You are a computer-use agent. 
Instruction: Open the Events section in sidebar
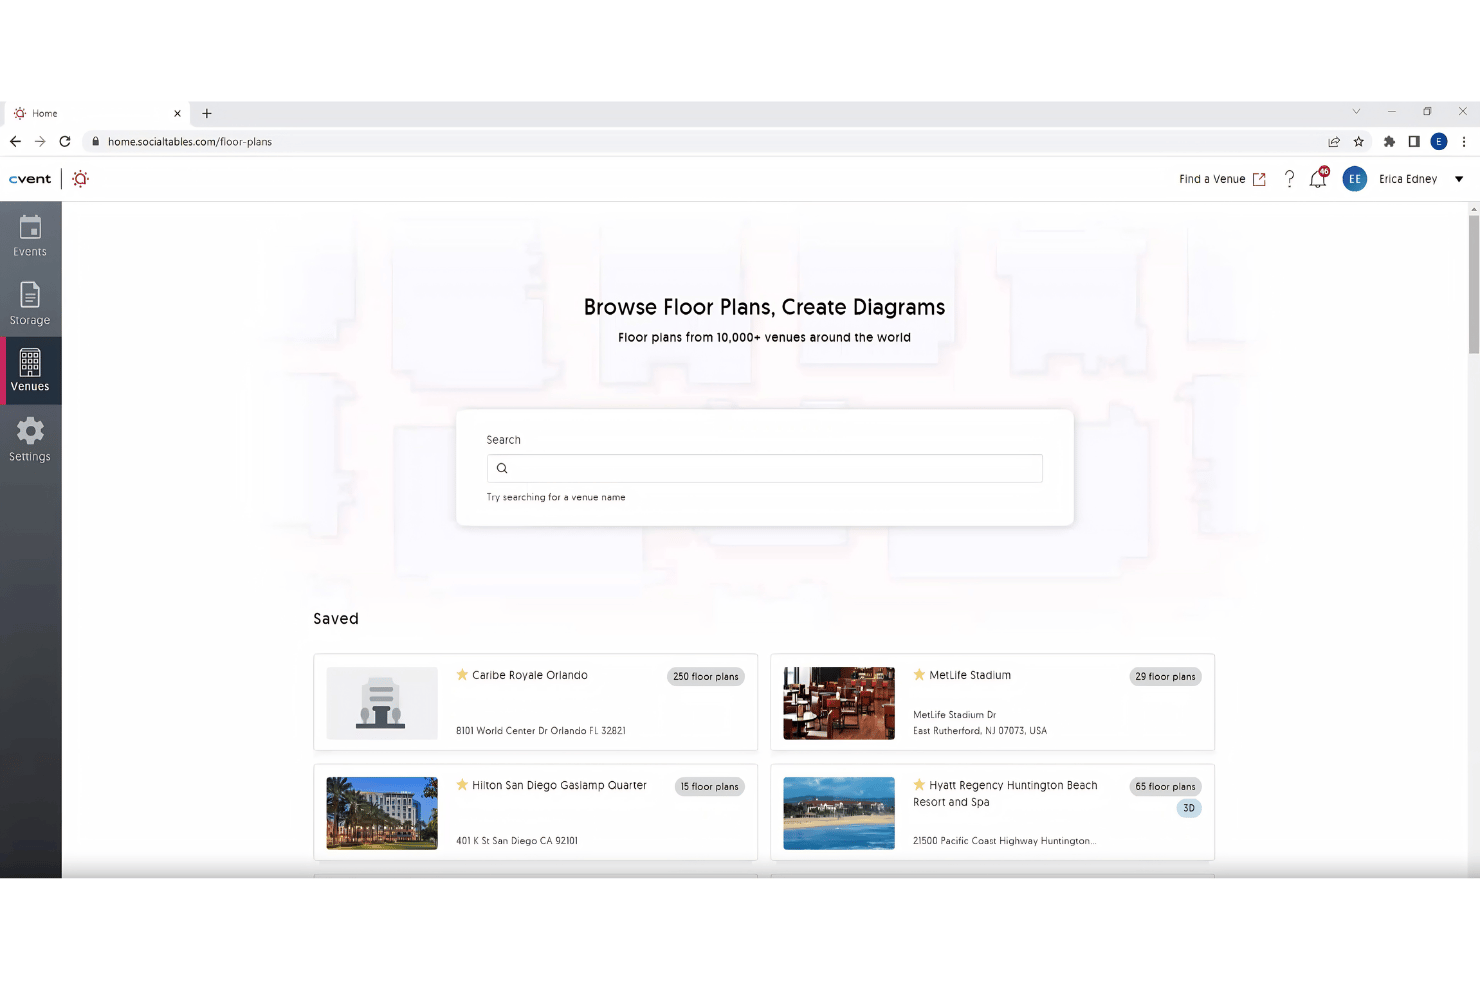pos(30,237)
